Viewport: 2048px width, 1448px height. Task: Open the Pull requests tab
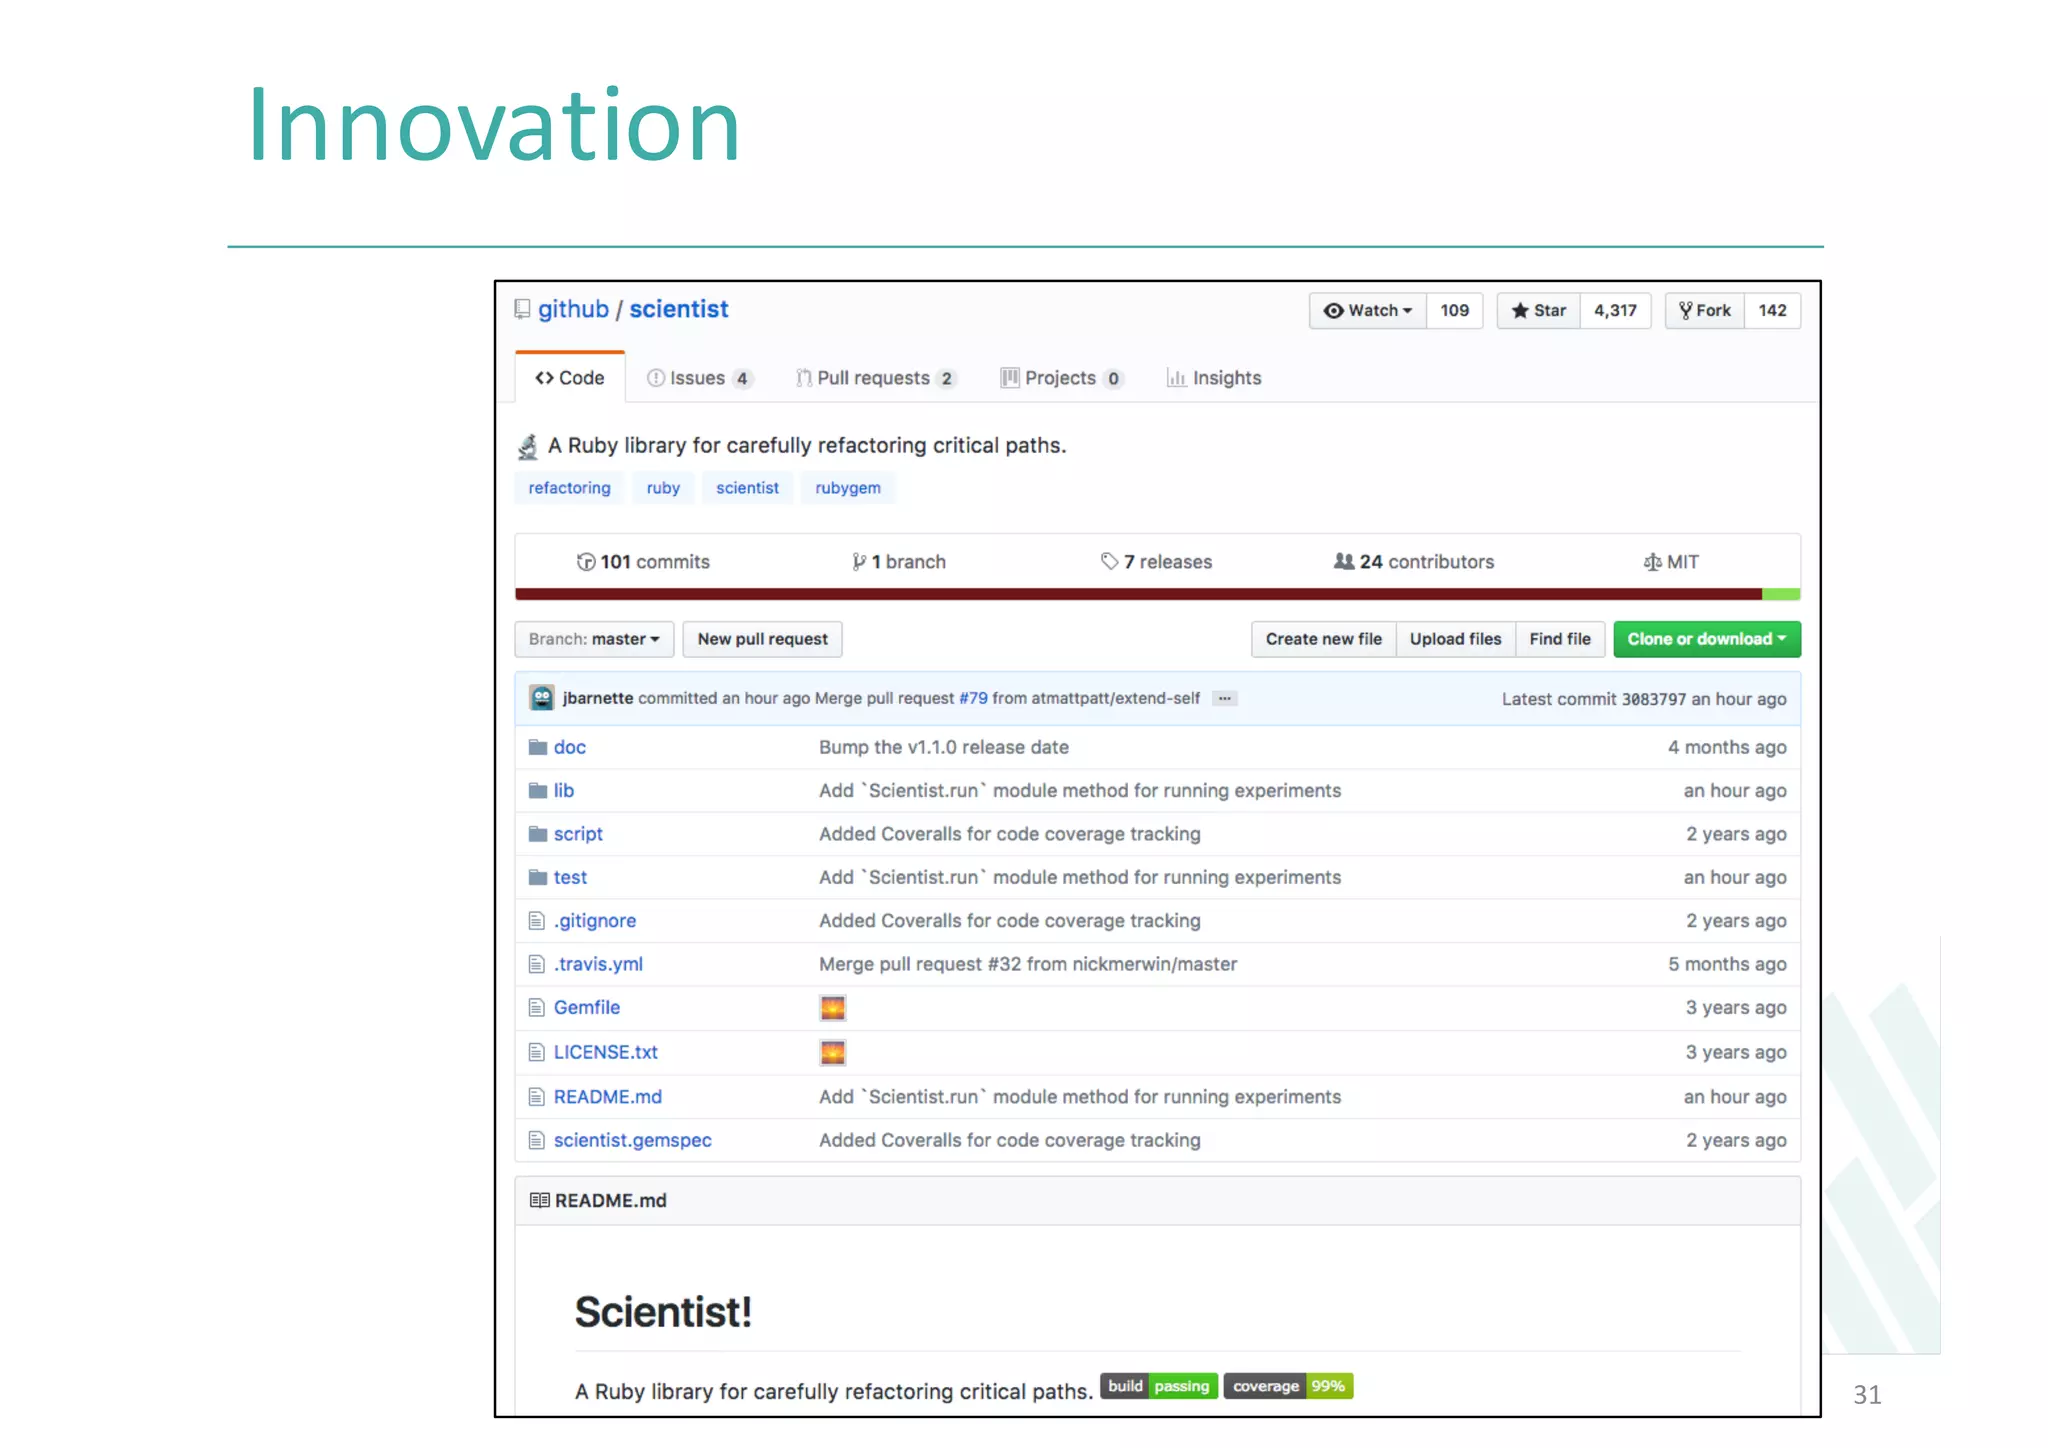pyautogui.click(x=876, y=378)
